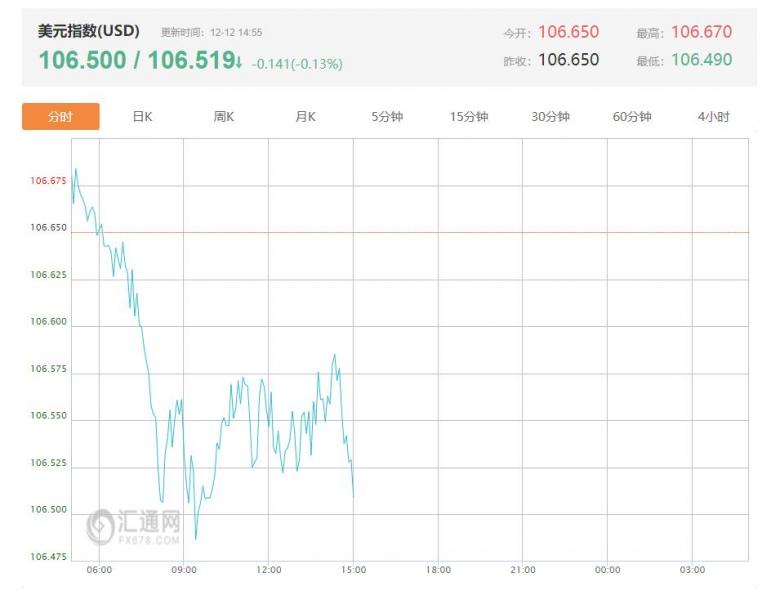Open the 周K weekly chart tab
This screenshot has width=780, height=600.
pyautogui.click(x=224, y=117)
